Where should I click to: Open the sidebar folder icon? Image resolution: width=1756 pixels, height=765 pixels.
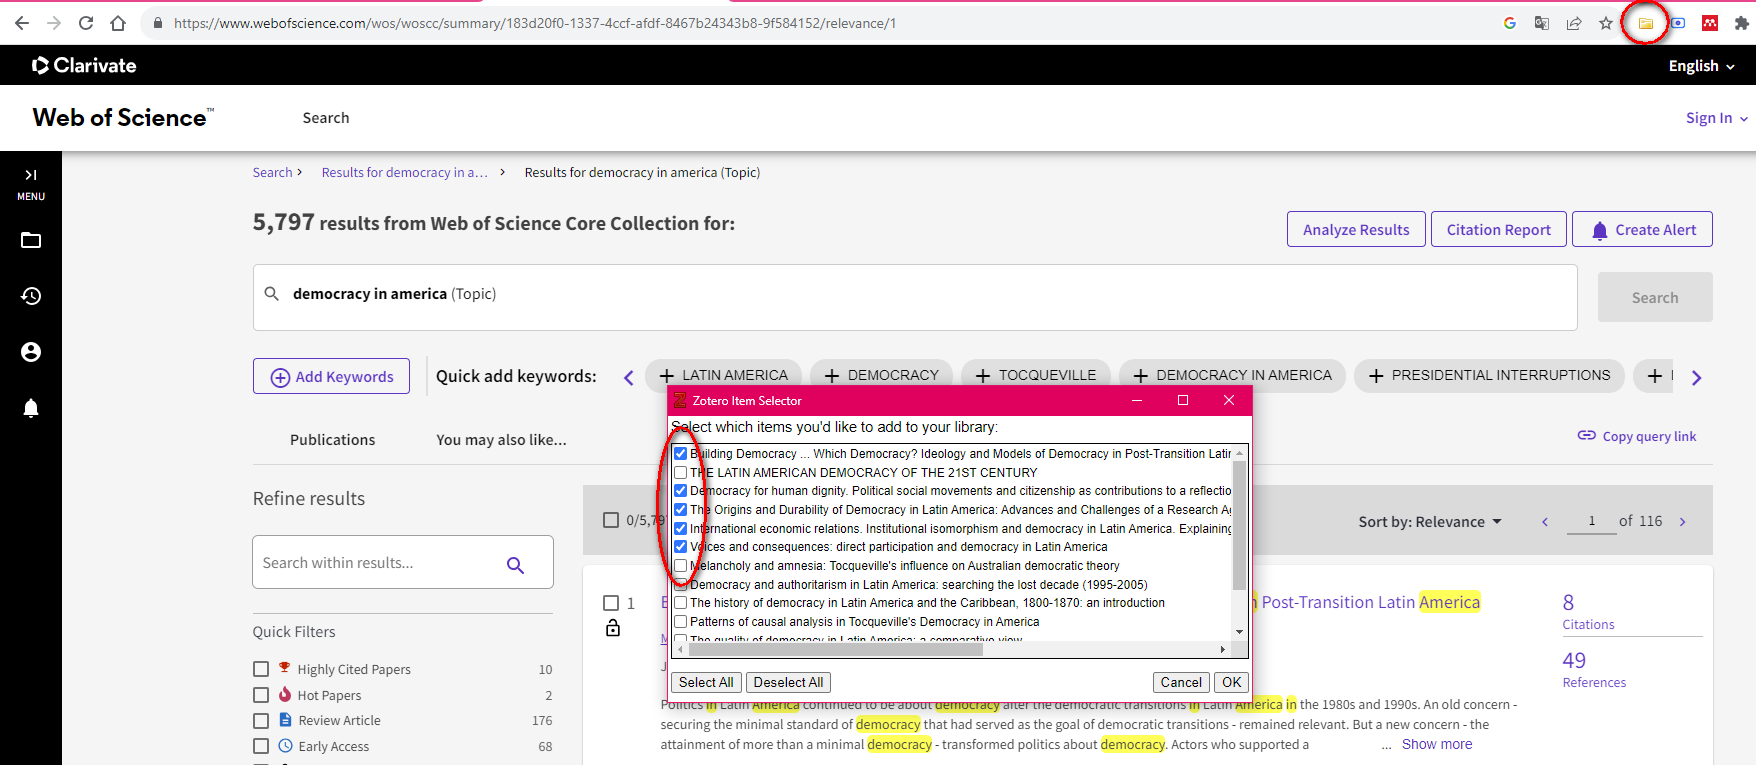31,240
